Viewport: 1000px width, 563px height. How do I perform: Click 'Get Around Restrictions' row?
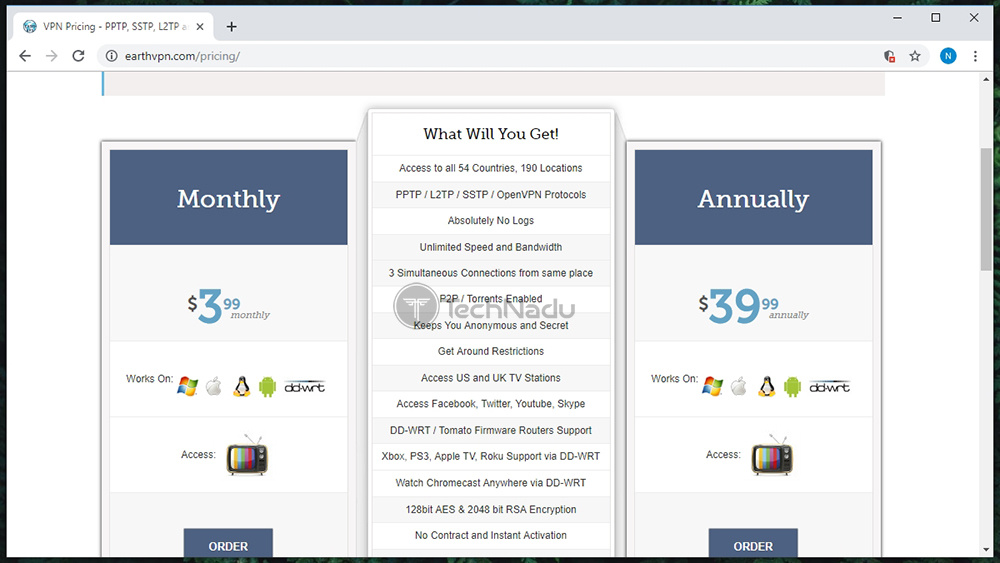coord(490,351)
